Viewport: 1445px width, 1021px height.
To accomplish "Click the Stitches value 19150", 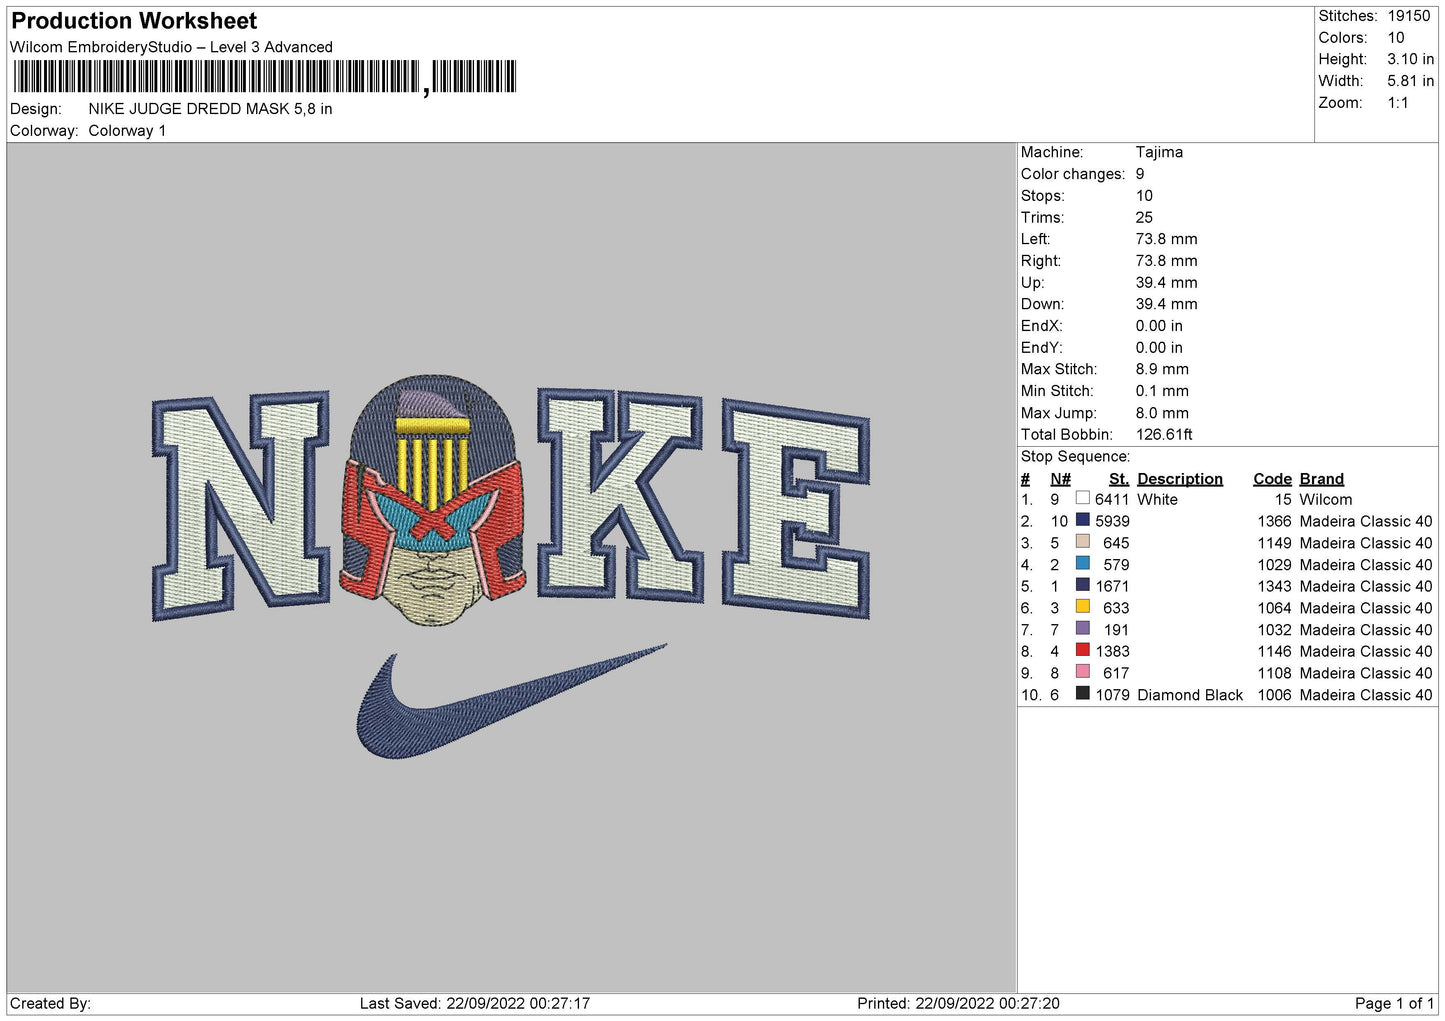I will (1408, 16).
